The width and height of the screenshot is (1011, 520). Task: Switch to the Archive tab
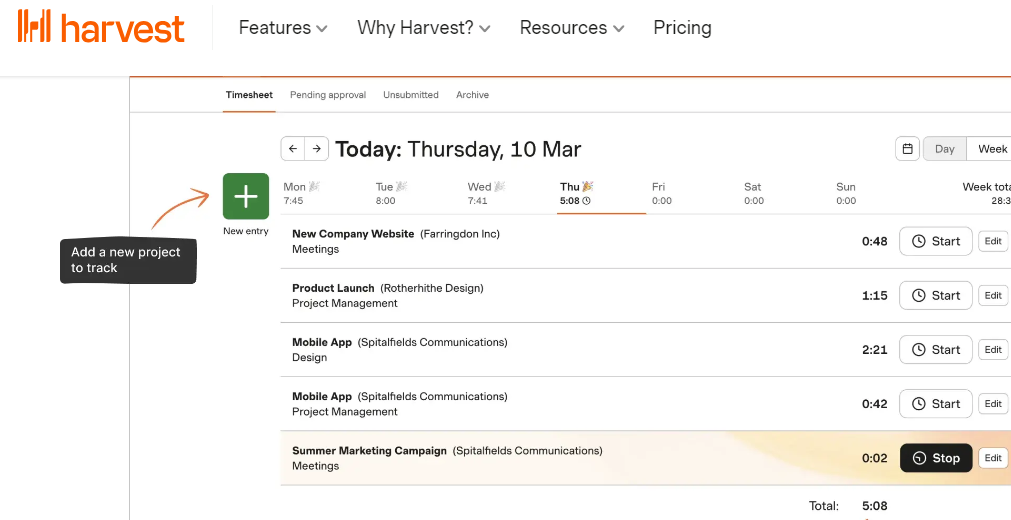[x=473, y=95]
